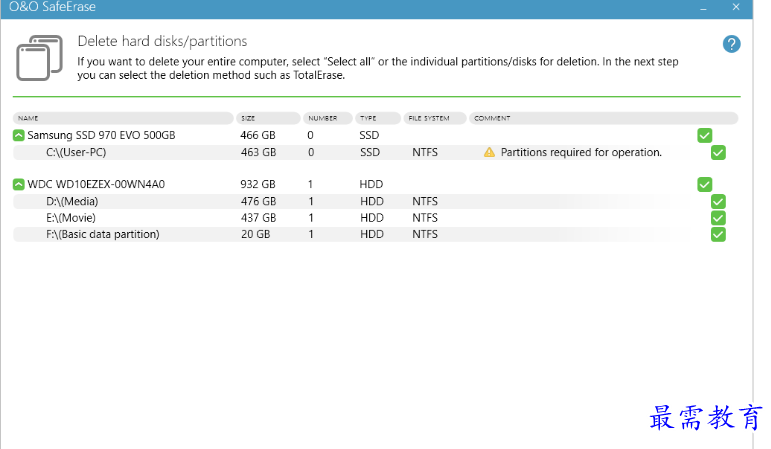This screenshot has height=449, width=771.
Task: Minimize the O&O SafeErase window
Action: (704, 8)
